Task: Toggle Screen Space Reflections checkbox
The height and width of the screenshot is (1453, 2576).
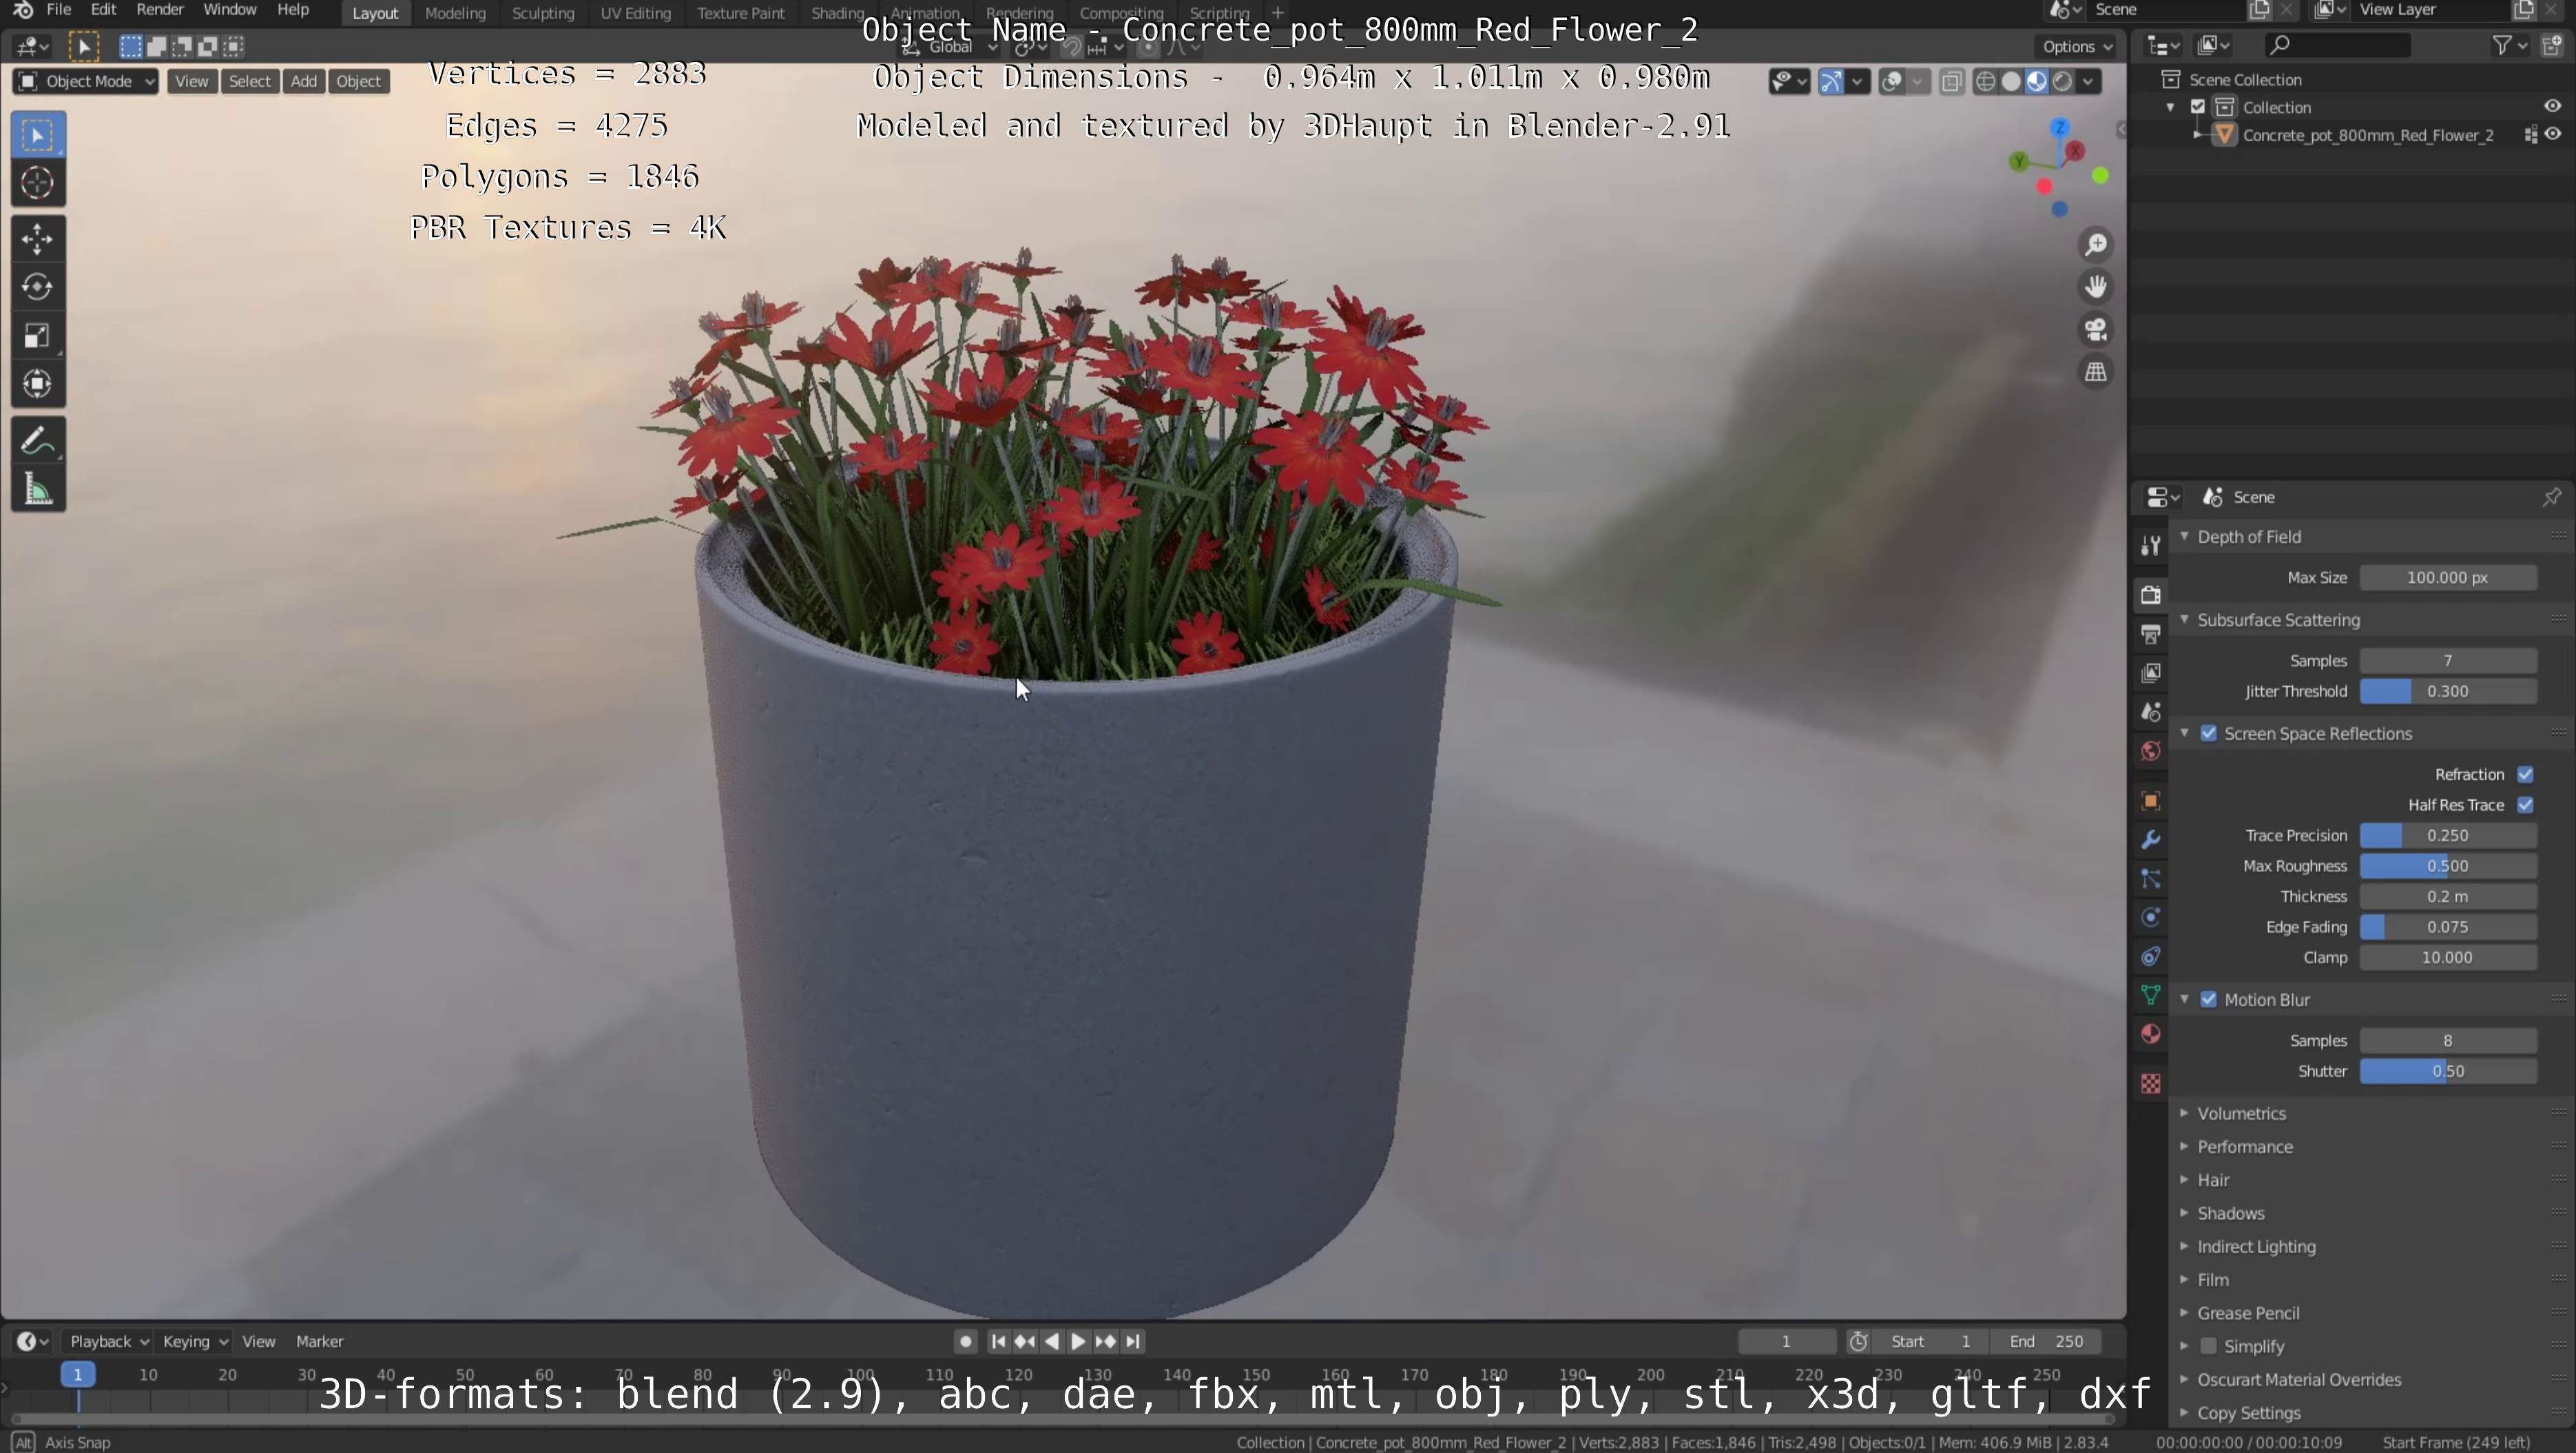Action: (x=2208, y=734)
